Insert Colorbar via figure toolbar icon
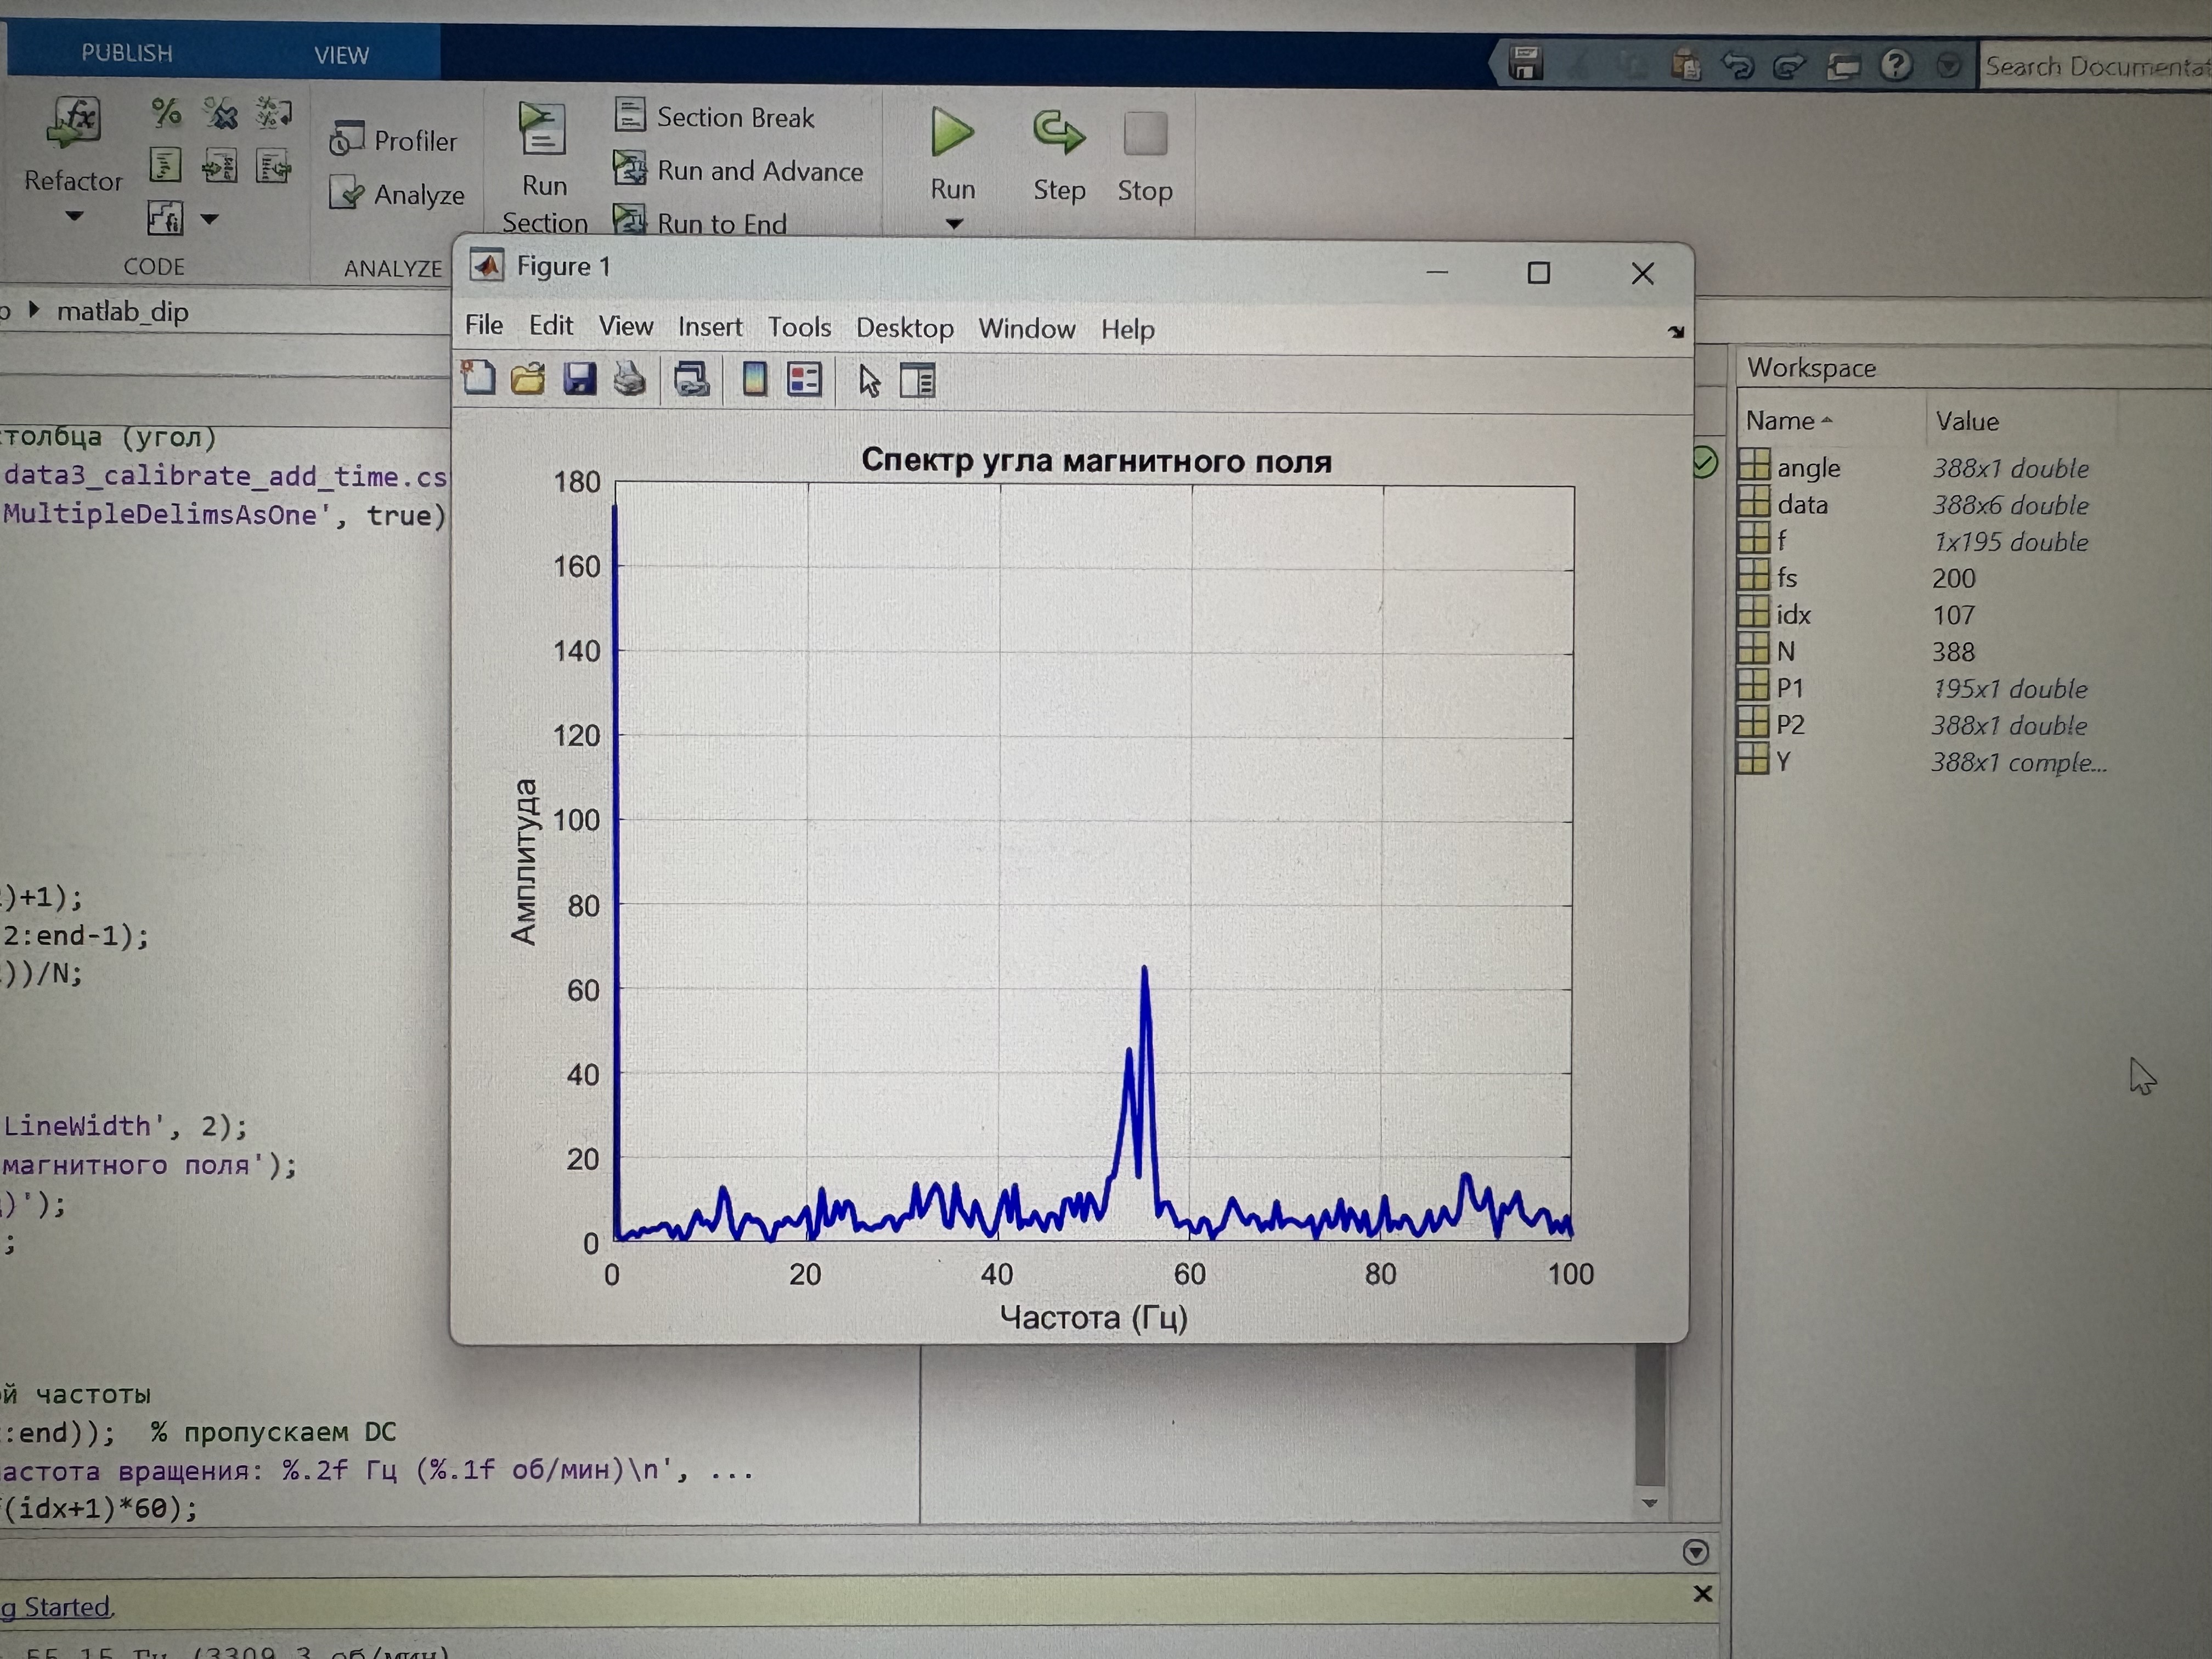 click(x=755, y=380)
